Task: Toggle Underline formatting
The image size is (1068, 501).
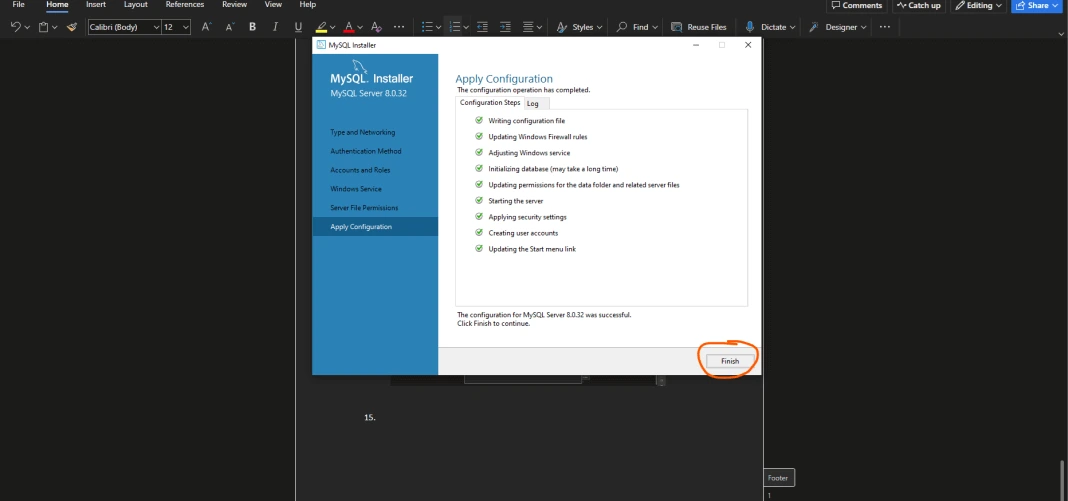Action: [298, 27]
